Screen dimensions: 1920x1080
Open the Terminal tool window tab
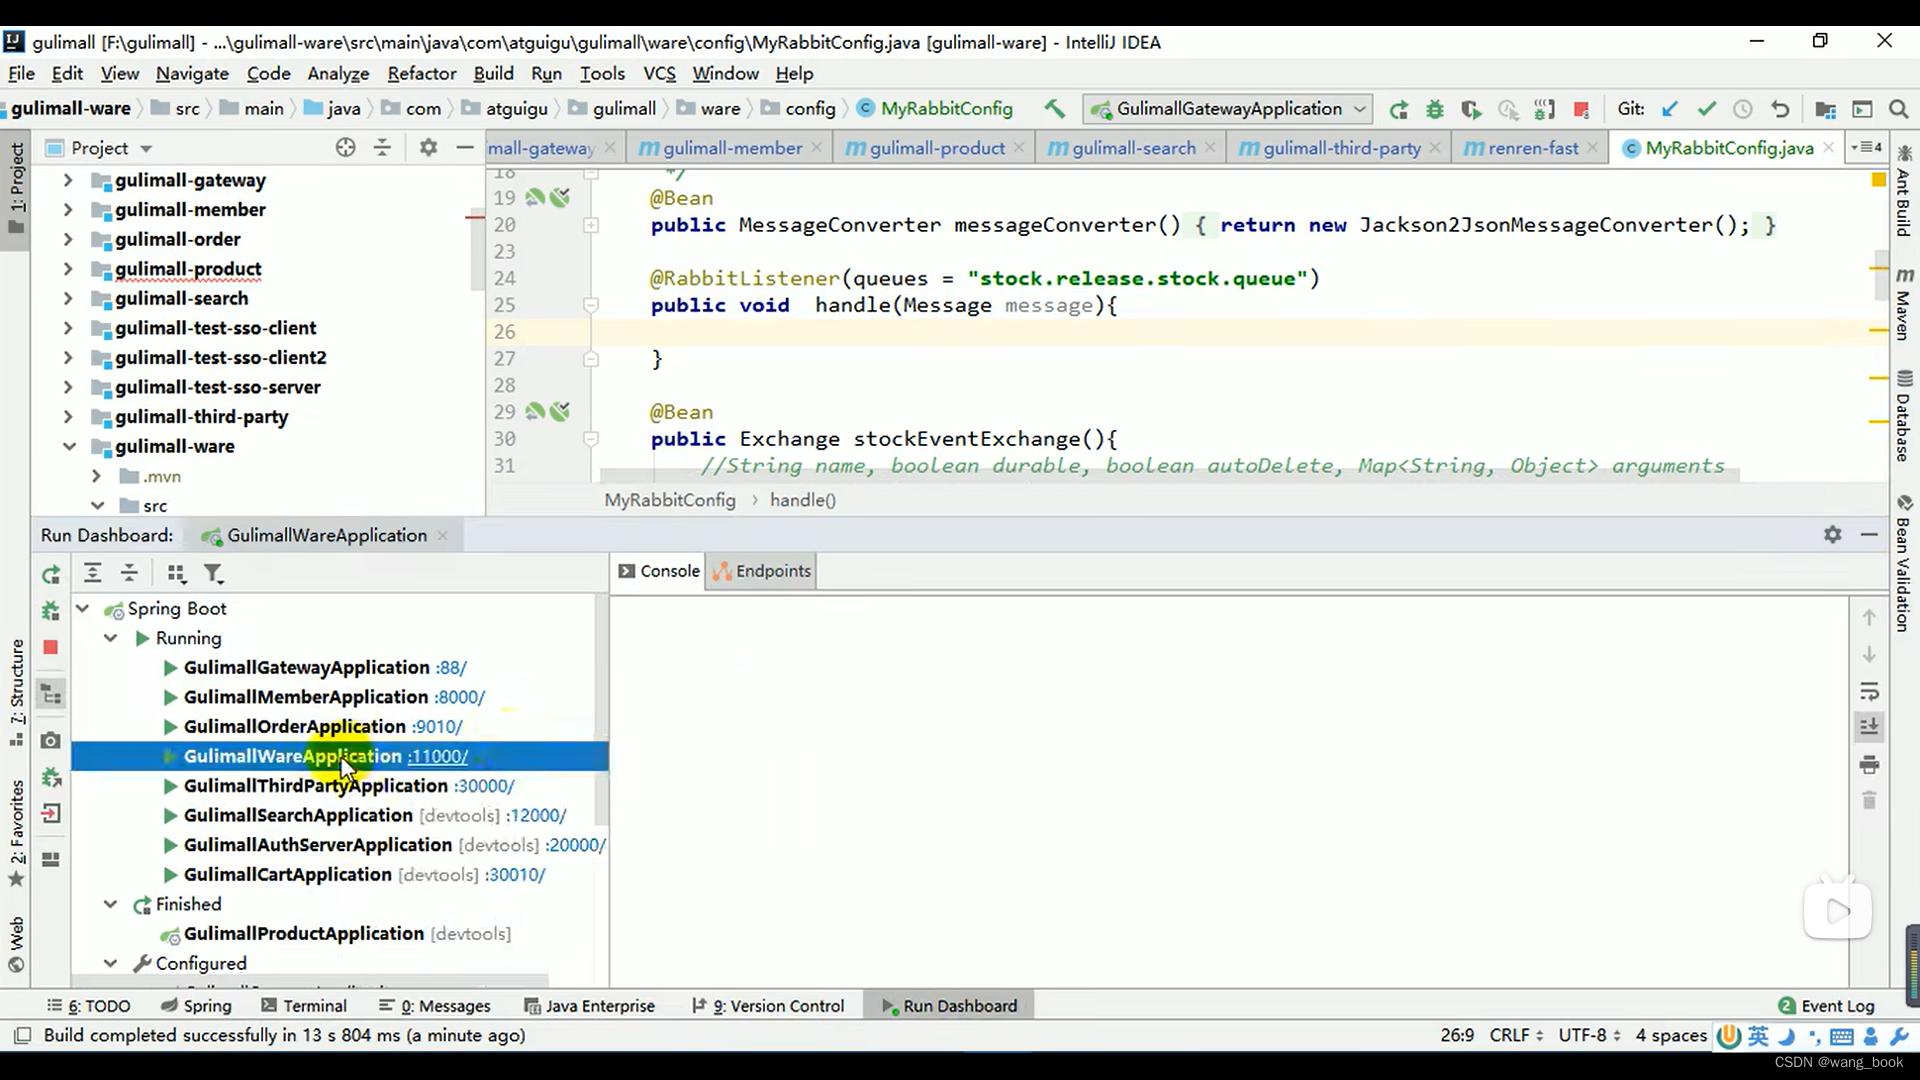(304, 1006)
